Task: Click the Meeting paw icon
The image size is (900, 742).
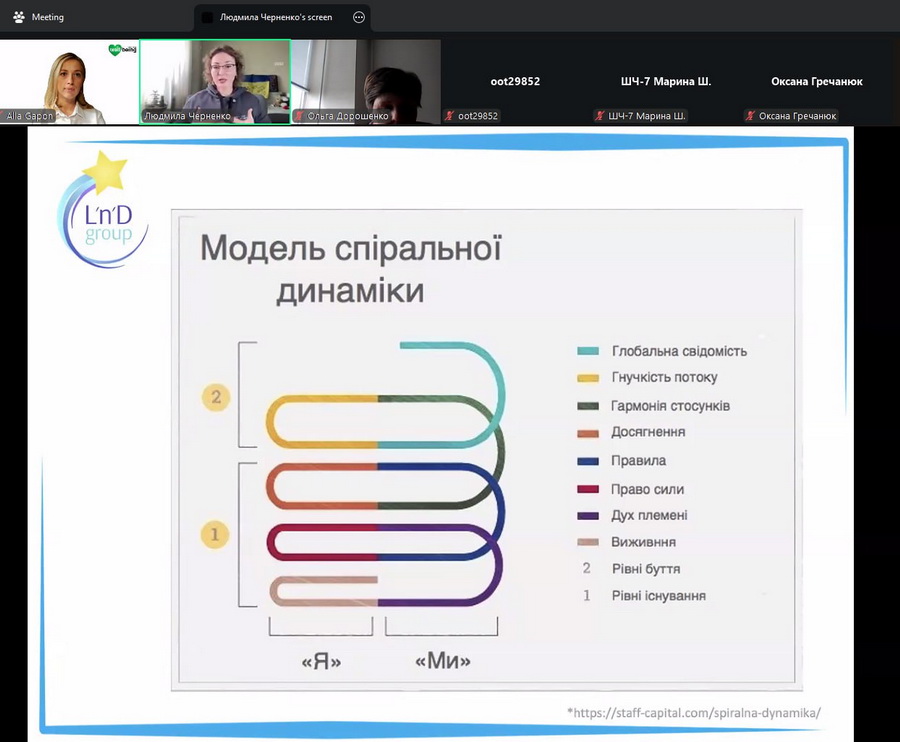Action: point(19,17)
